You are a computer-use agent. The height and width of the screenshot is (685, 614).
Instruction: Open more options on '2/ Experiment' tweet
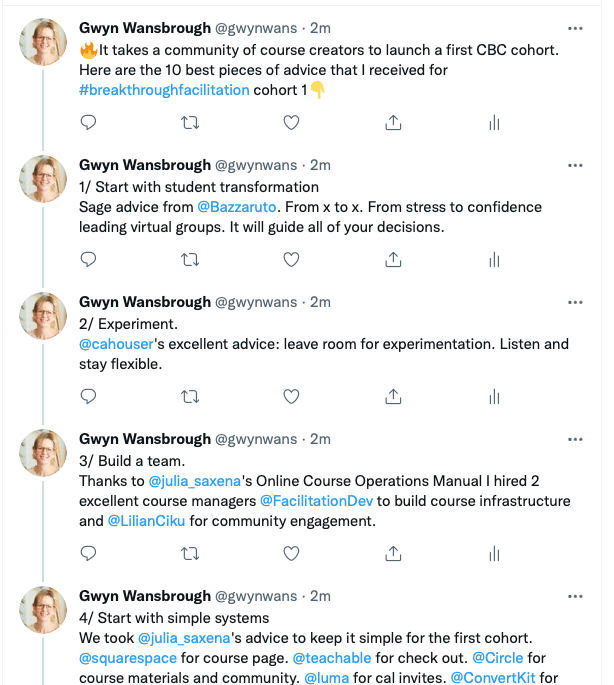[x=575, y=302]
